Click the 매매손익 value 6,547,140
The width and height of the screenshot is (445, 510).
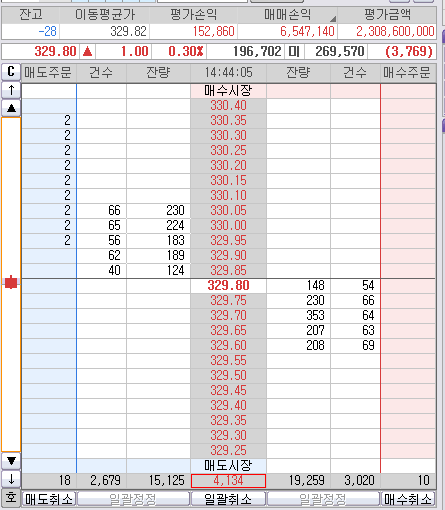(307, 32)
